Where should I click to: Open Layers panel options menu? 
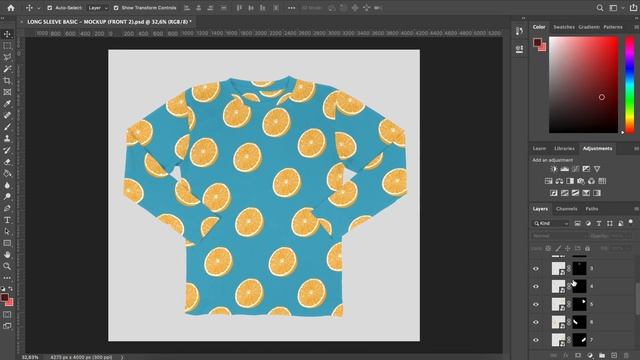click(636, 209)
